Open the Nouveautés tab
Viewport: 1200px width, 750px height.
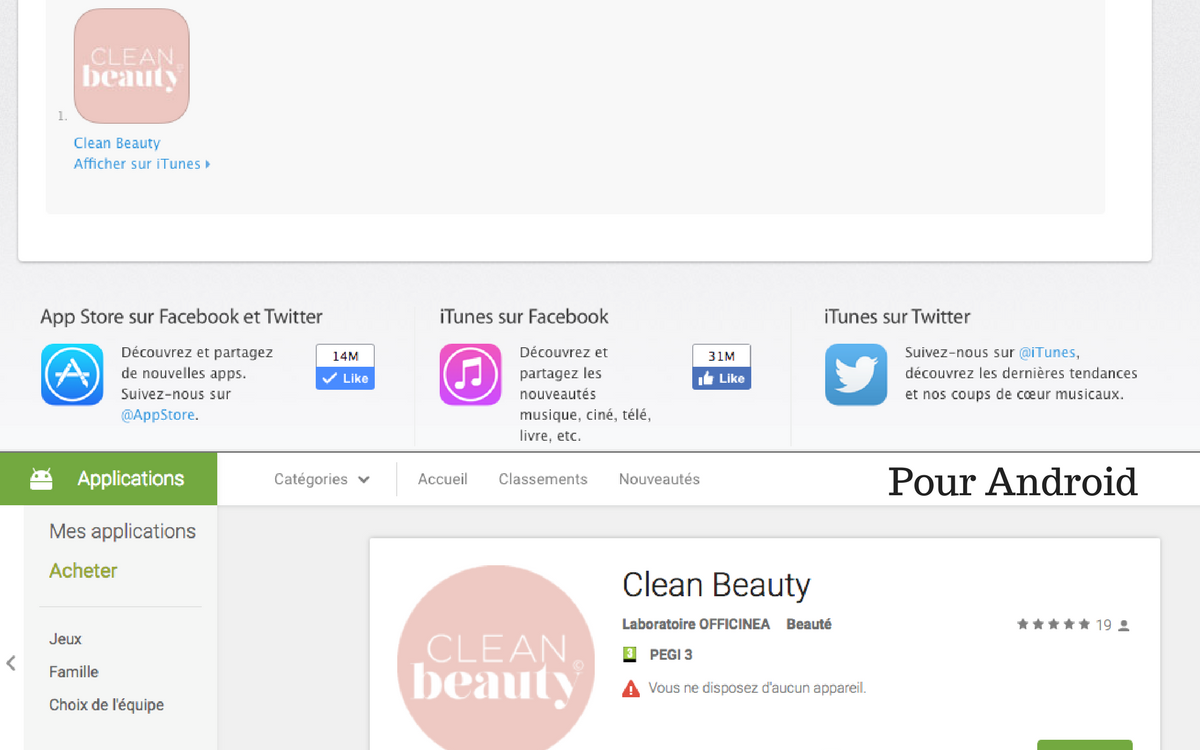[x=659, y=479]
